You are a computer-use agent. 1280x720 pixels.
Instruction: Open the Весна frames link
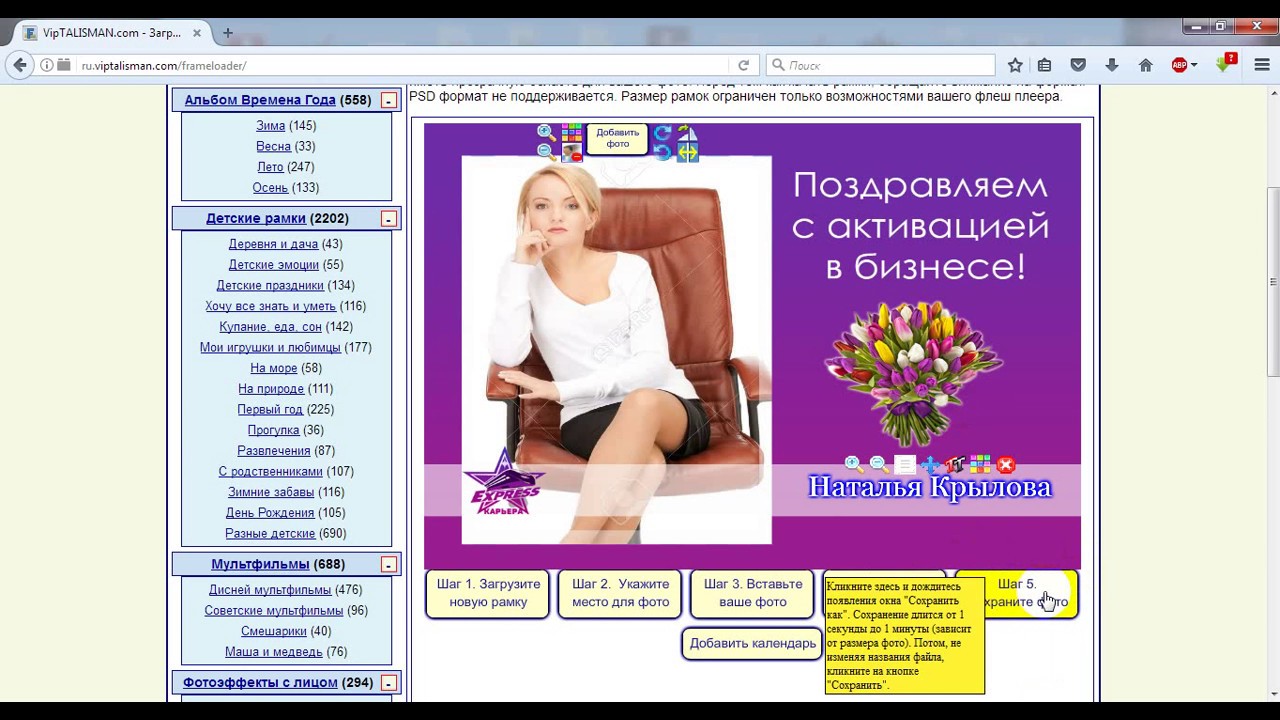click(x=273, y=146)
